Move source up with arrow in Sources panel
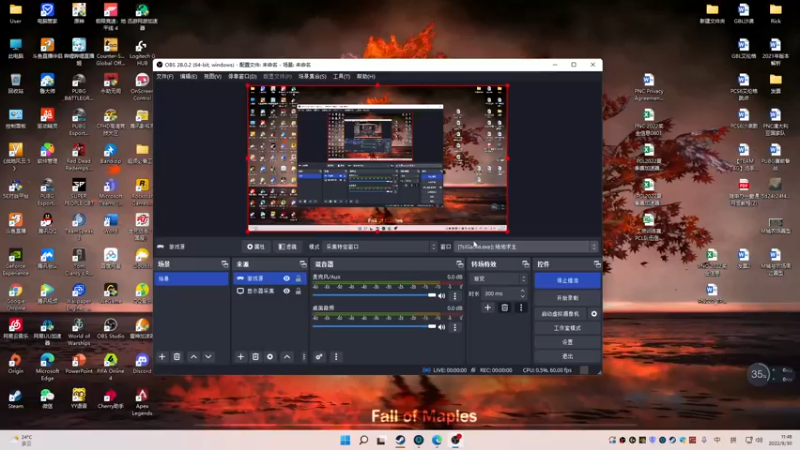The height and width of the screenshot is (450, 800). [x=287, y=357]
